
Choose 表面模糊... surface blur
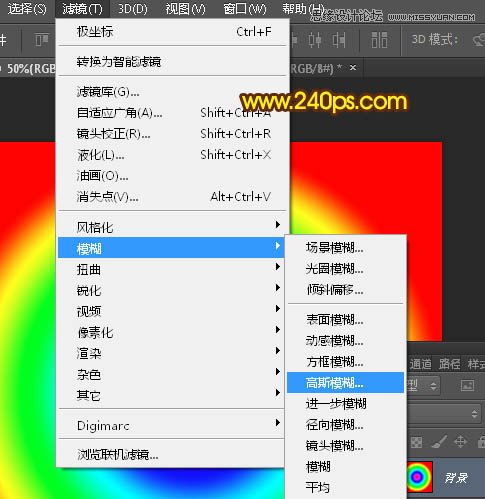[346, 320]
